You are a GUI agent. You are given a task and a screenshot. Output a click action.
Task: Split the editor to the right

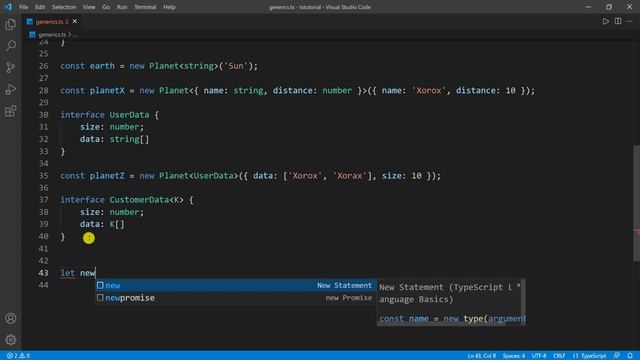pos(618,21)
